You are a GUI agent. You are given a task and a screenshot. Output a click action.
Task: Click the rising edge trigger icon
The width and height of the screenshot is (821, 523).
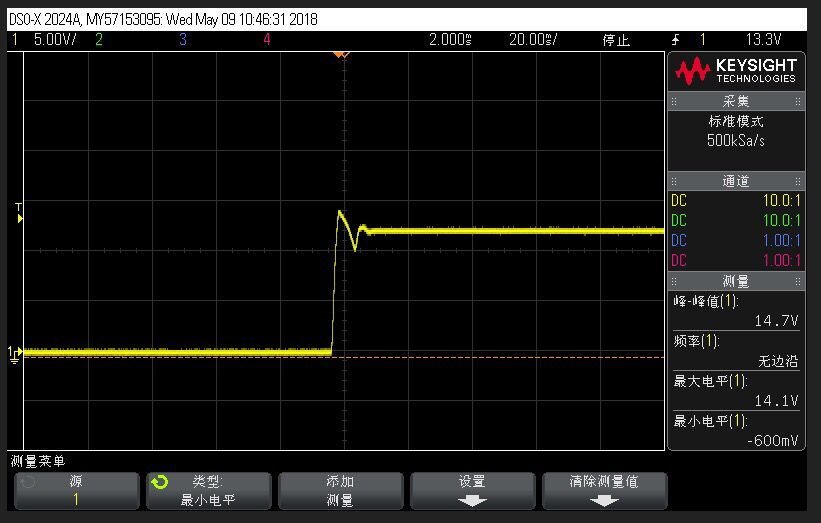click(676, 39)
